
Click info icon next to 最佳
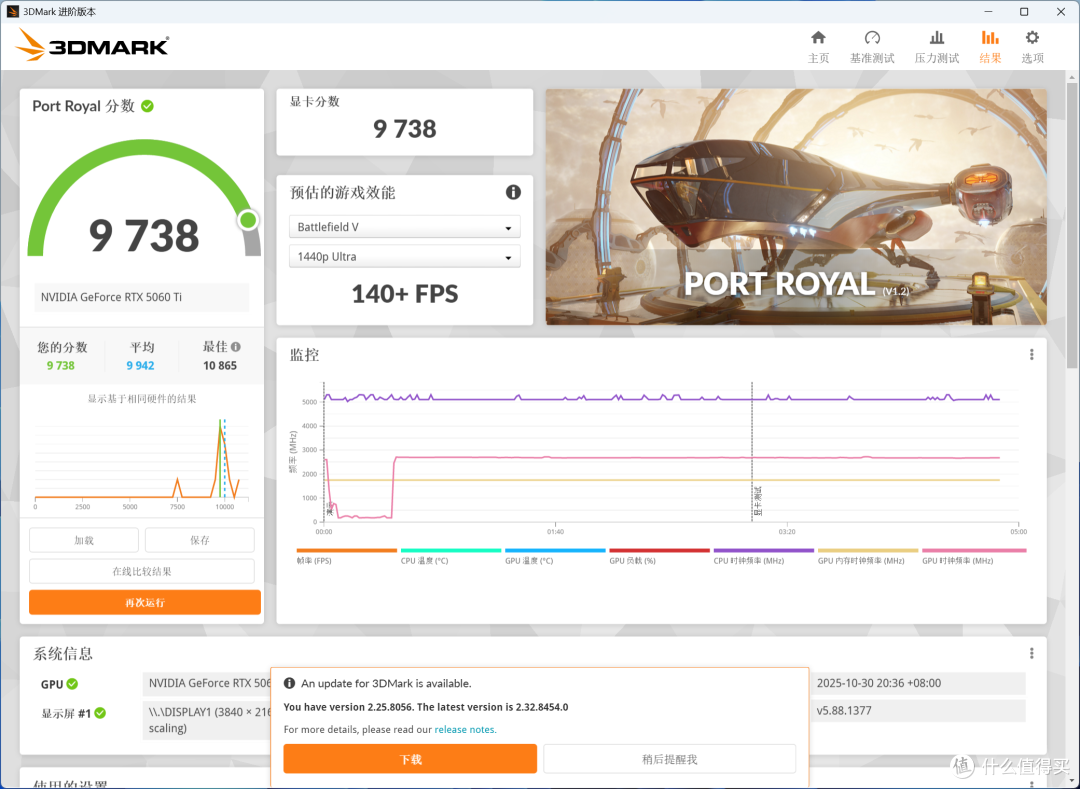point(236,347)
